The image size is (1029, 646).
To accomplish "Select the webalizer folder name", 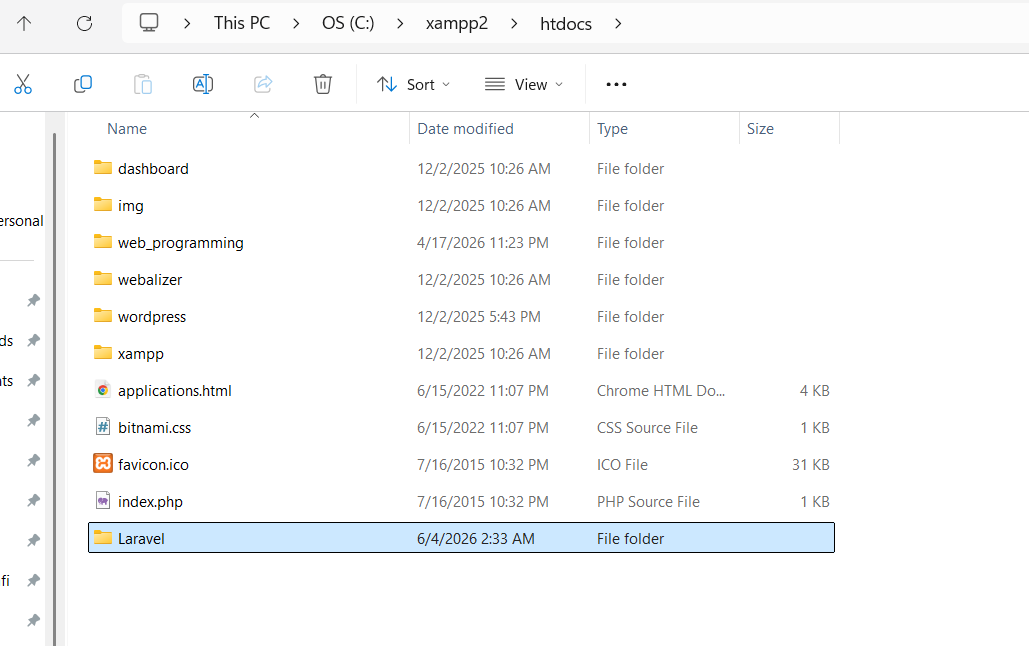I will pyautogui.click(x=150, y=280).
